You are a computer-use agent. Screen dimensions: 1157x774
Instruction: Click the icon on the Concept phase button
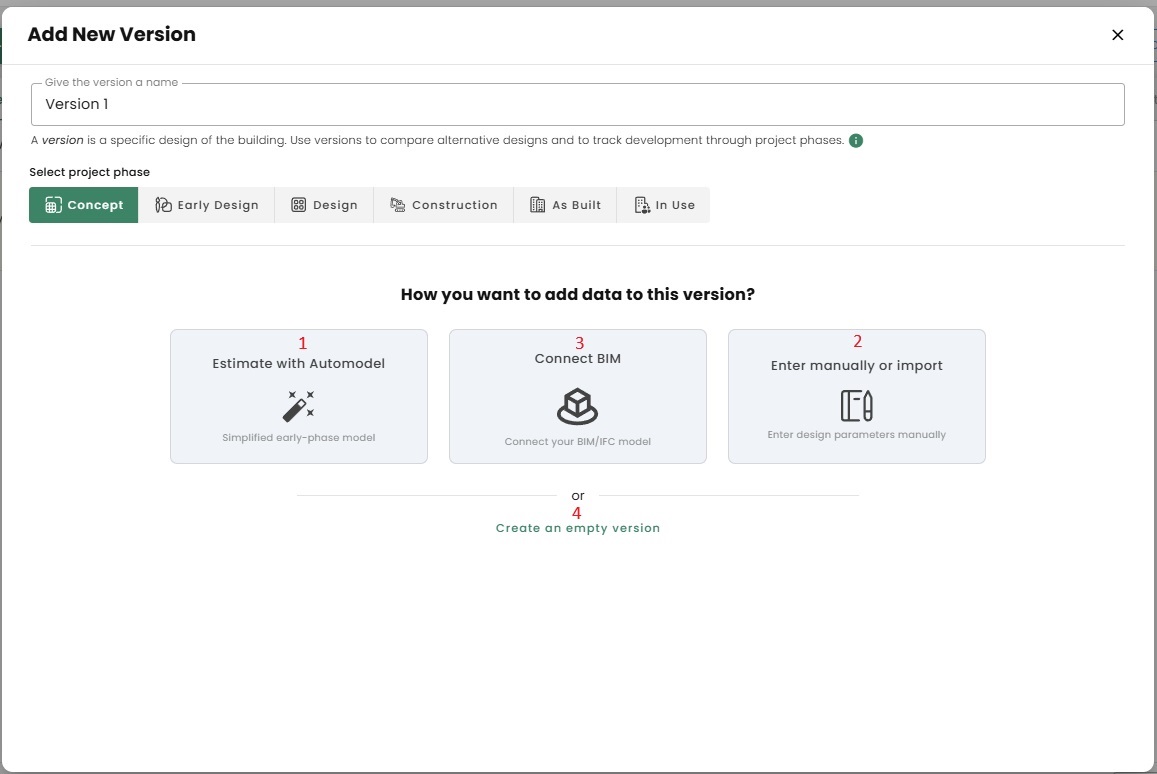(54, 205)
